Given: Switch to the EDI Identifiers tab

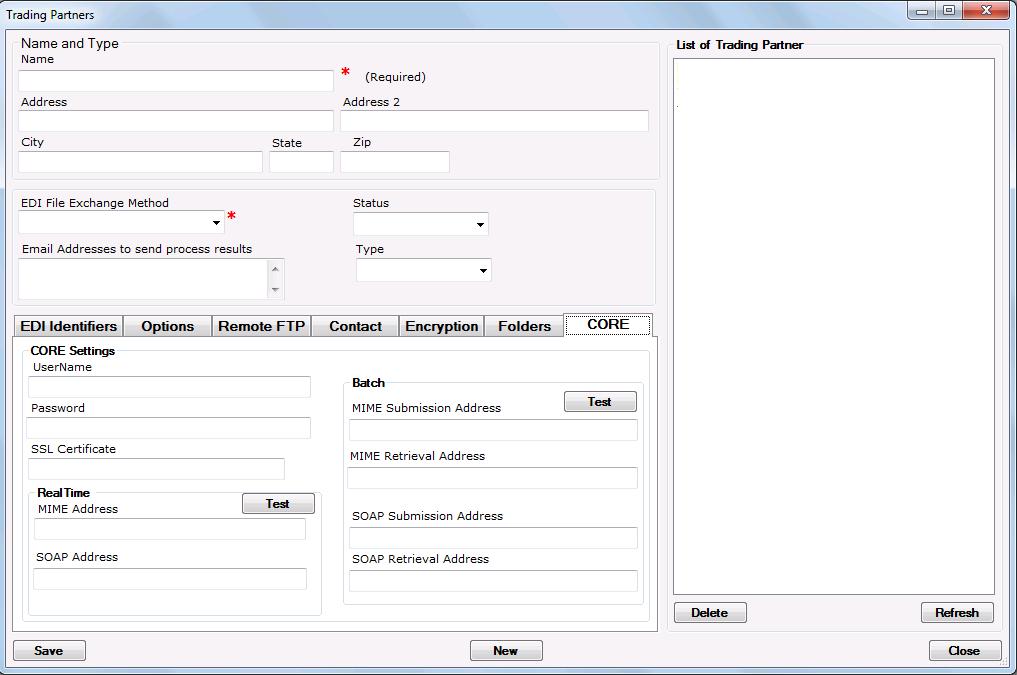Looking at the screenshot, I should (68, 326).
